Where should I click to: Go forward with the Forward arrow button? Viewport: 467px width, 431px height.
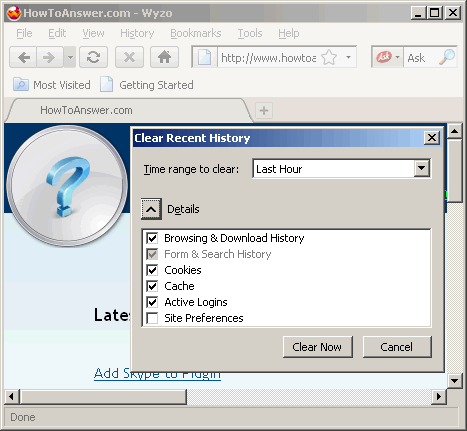(x=50, y=57)
